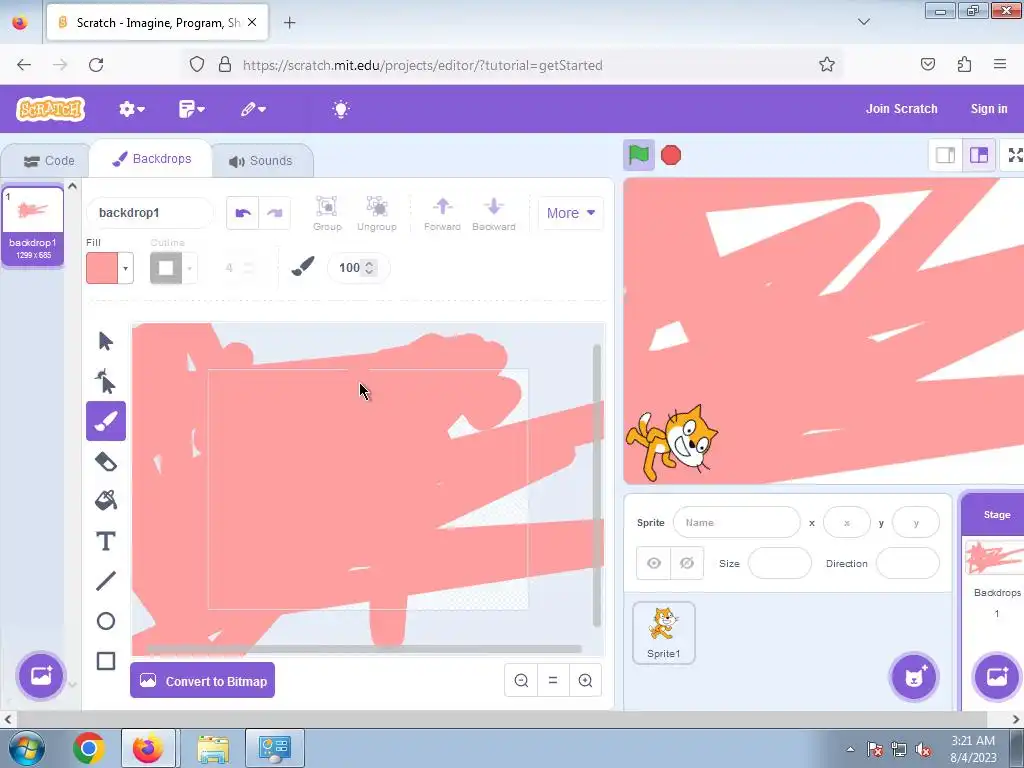Screen dimensions: 1024x768
Task: Click the sprite Direction field
Action: click(x=908, y=563)
